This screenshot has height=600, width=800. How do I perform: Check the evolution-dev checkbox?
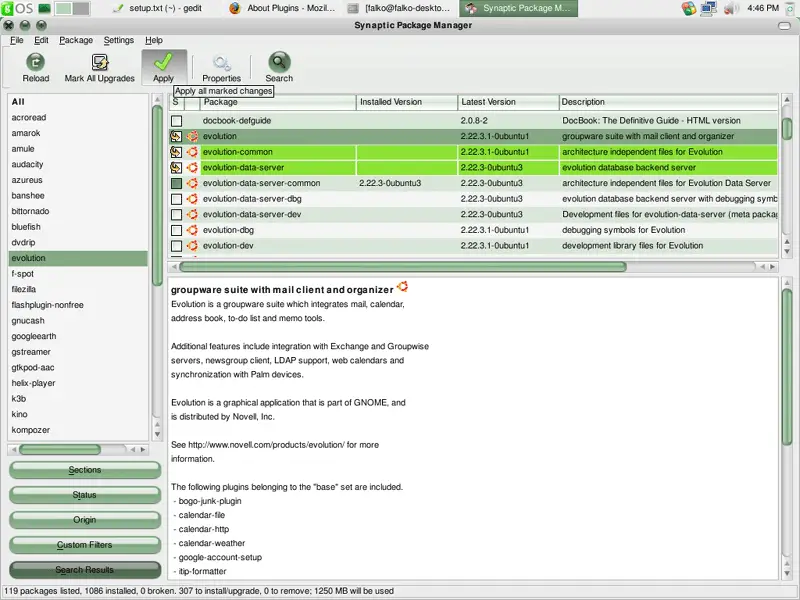pos(177,246)
